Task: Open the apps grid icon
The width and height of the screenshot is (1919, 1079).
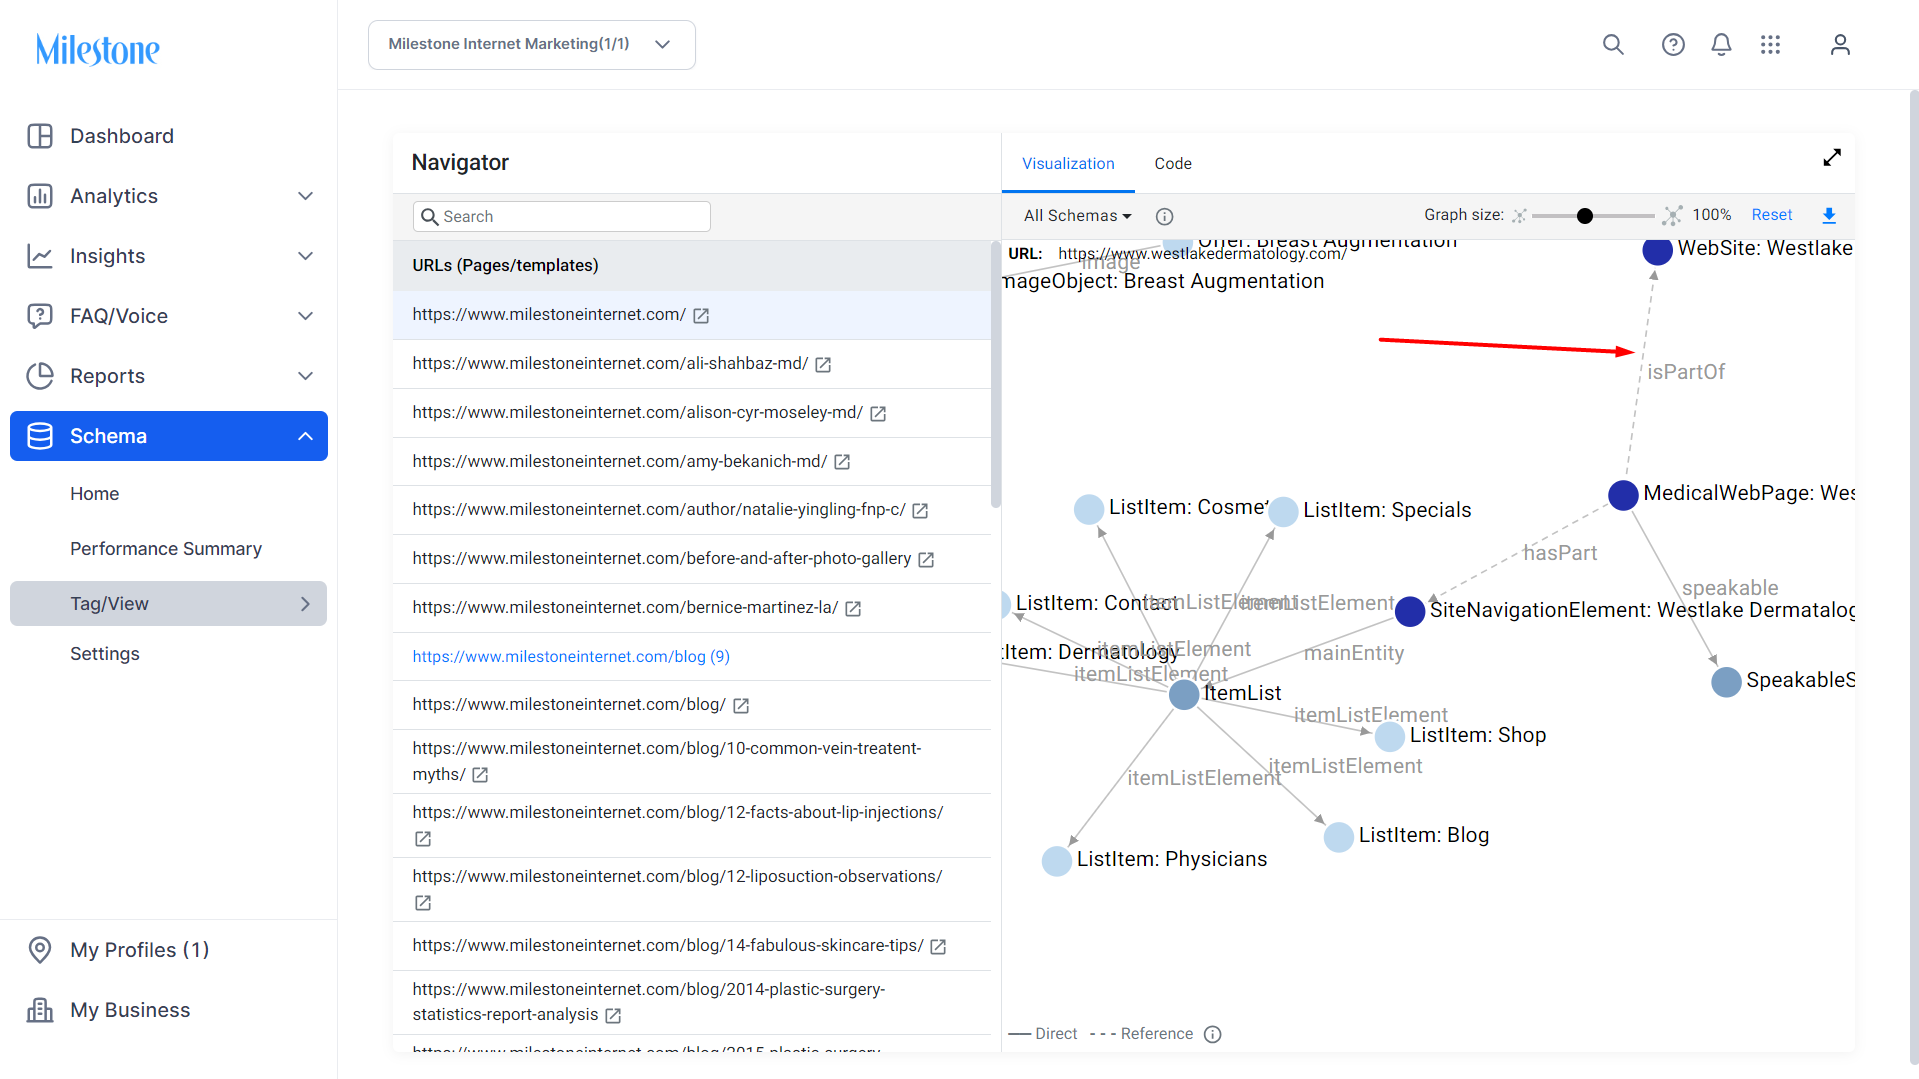Action: tap(1771, 45)
